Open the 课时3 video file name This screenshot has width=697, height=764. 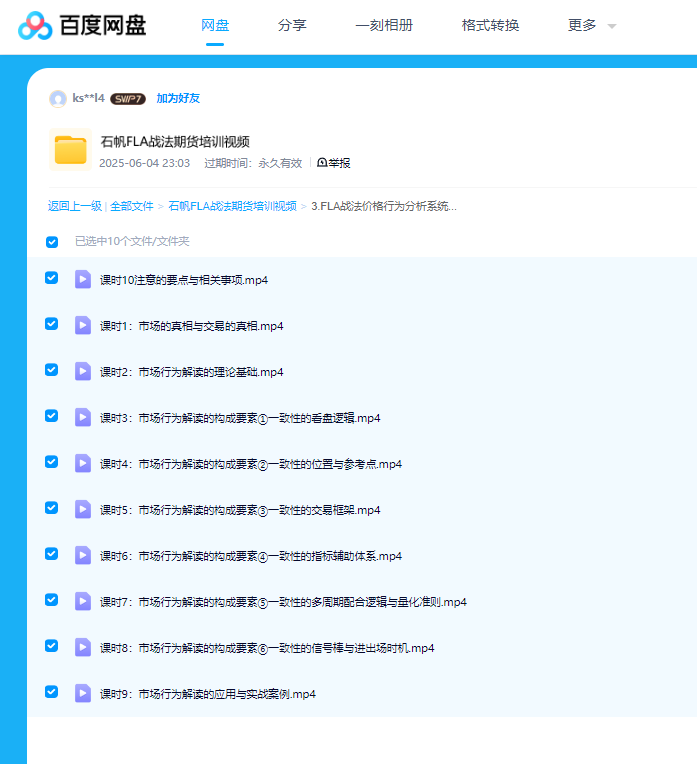[240, 417]
